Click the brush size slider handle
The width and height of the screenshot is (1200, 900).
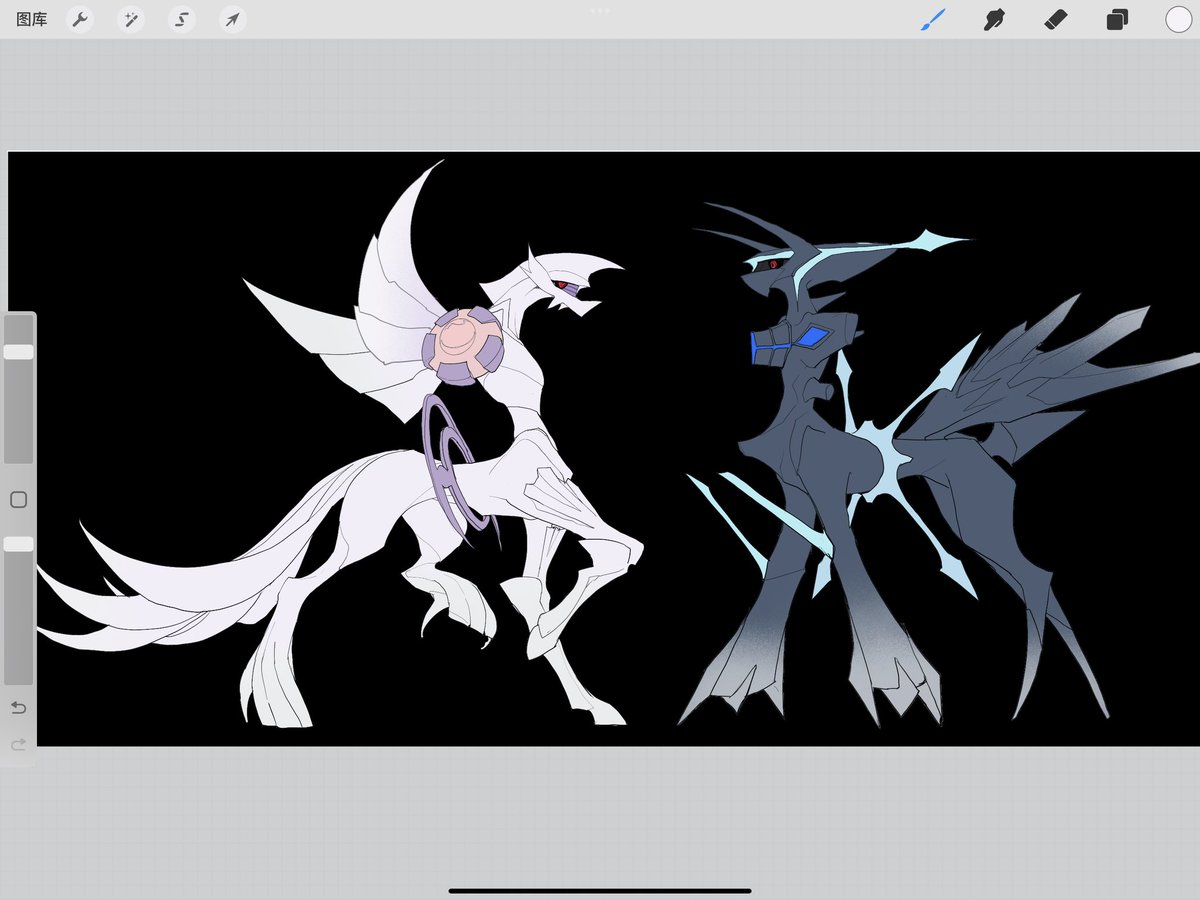tap(18, 352)
